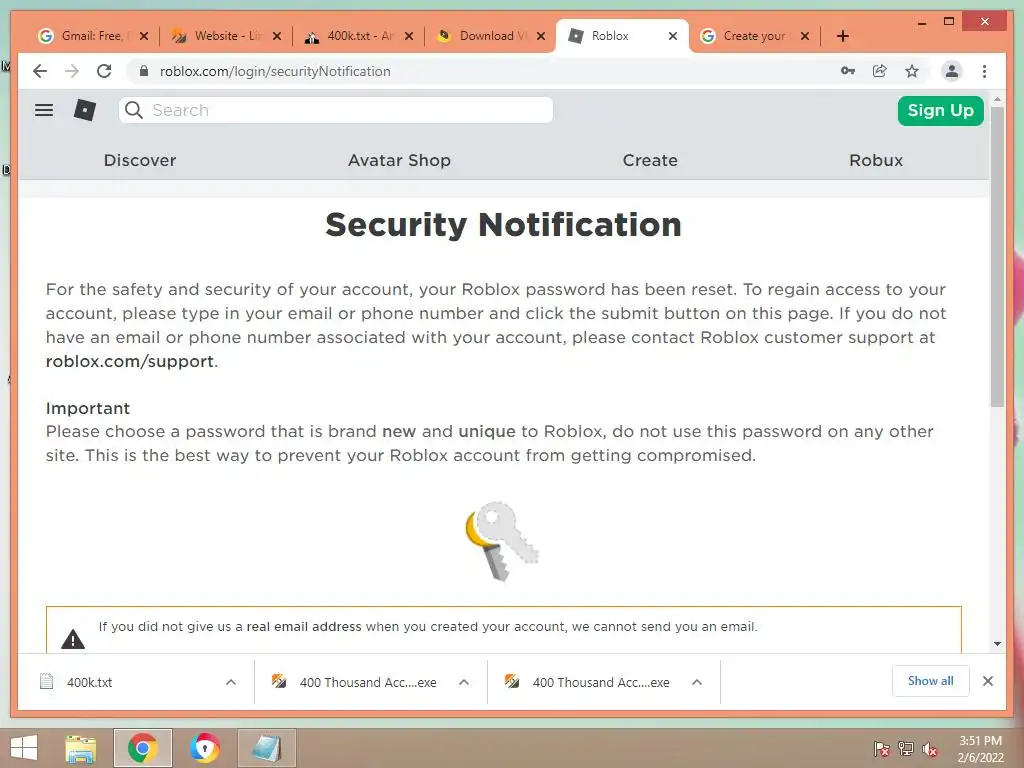This screenshot has height=768, width=1024.
Task: Share this page via share icon
Action: tap(880, 71)
